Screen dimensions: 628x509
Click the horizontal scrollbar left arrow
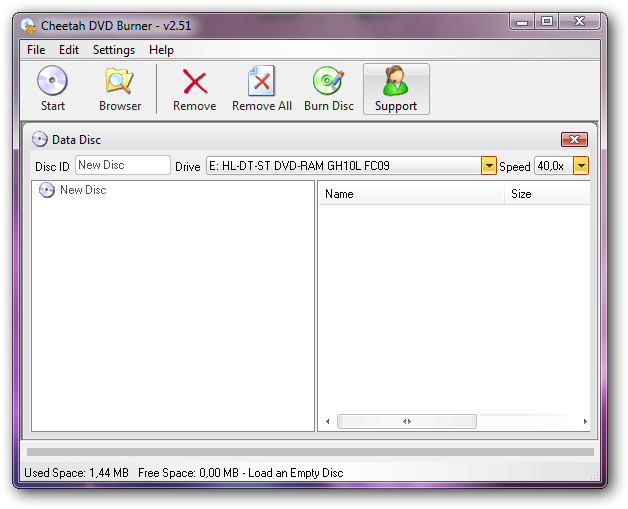(x=328, y=421)
